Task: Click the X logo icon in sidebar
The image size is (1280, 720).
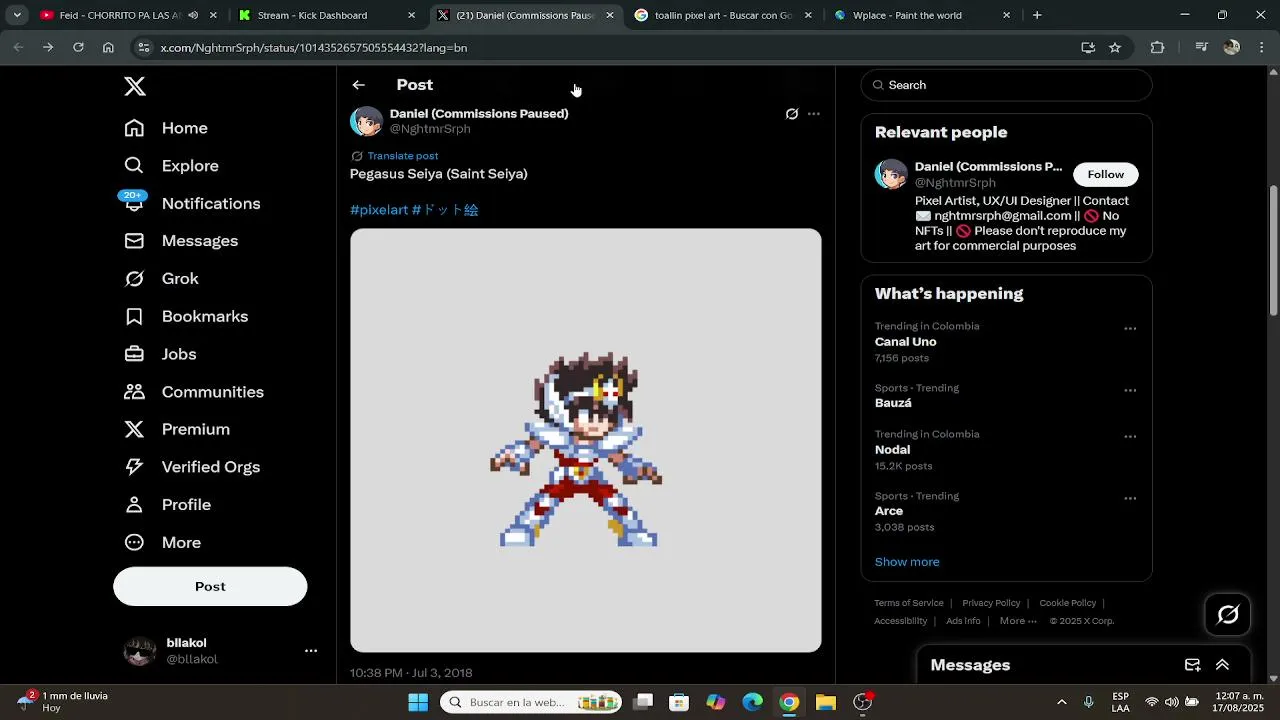Action: coord(135,86)
